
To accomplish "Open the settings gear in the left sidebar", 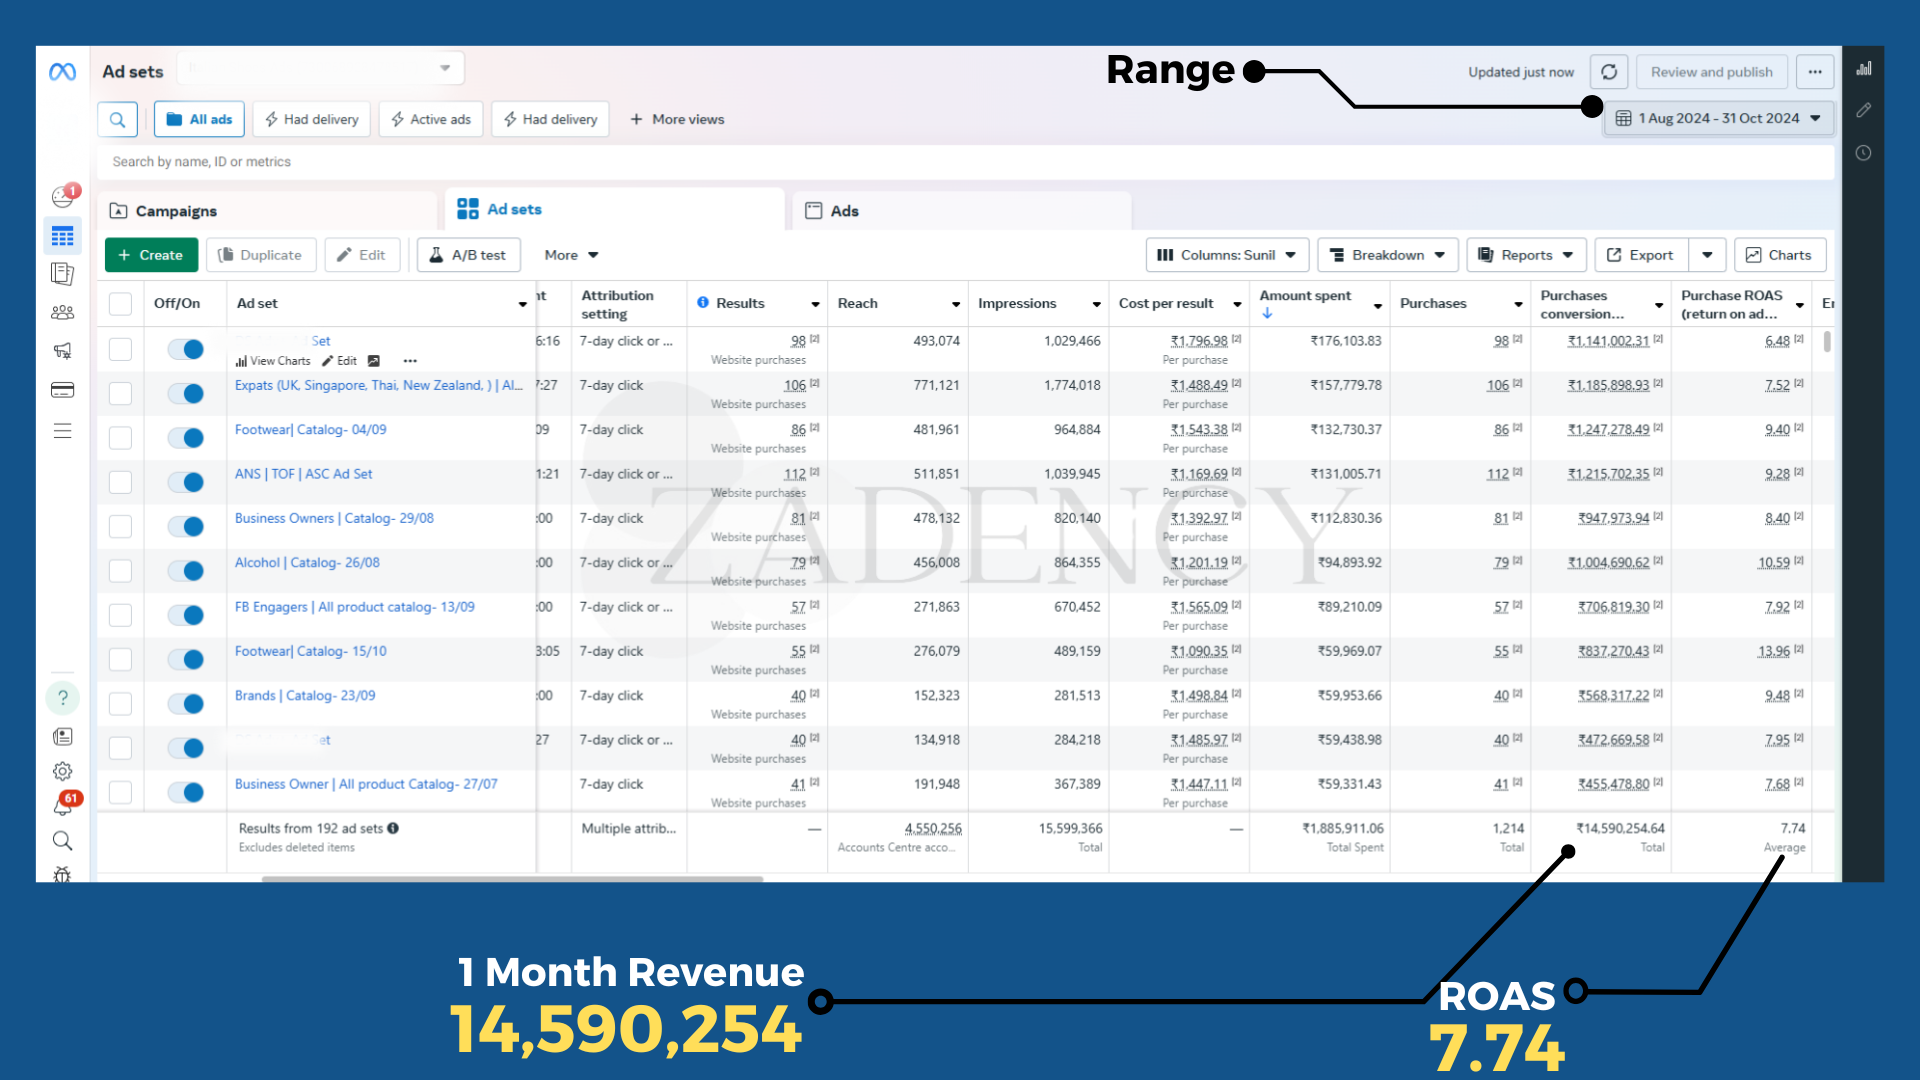I will coord(62,771).
